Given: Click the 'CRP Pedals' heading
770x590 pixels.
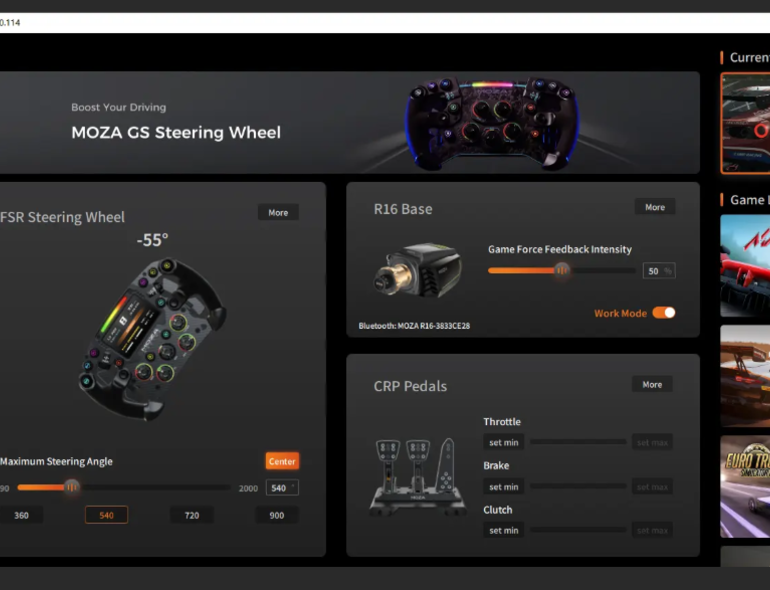Looking at the screenshot, I should pyautogui.click(x=410, y=386).
